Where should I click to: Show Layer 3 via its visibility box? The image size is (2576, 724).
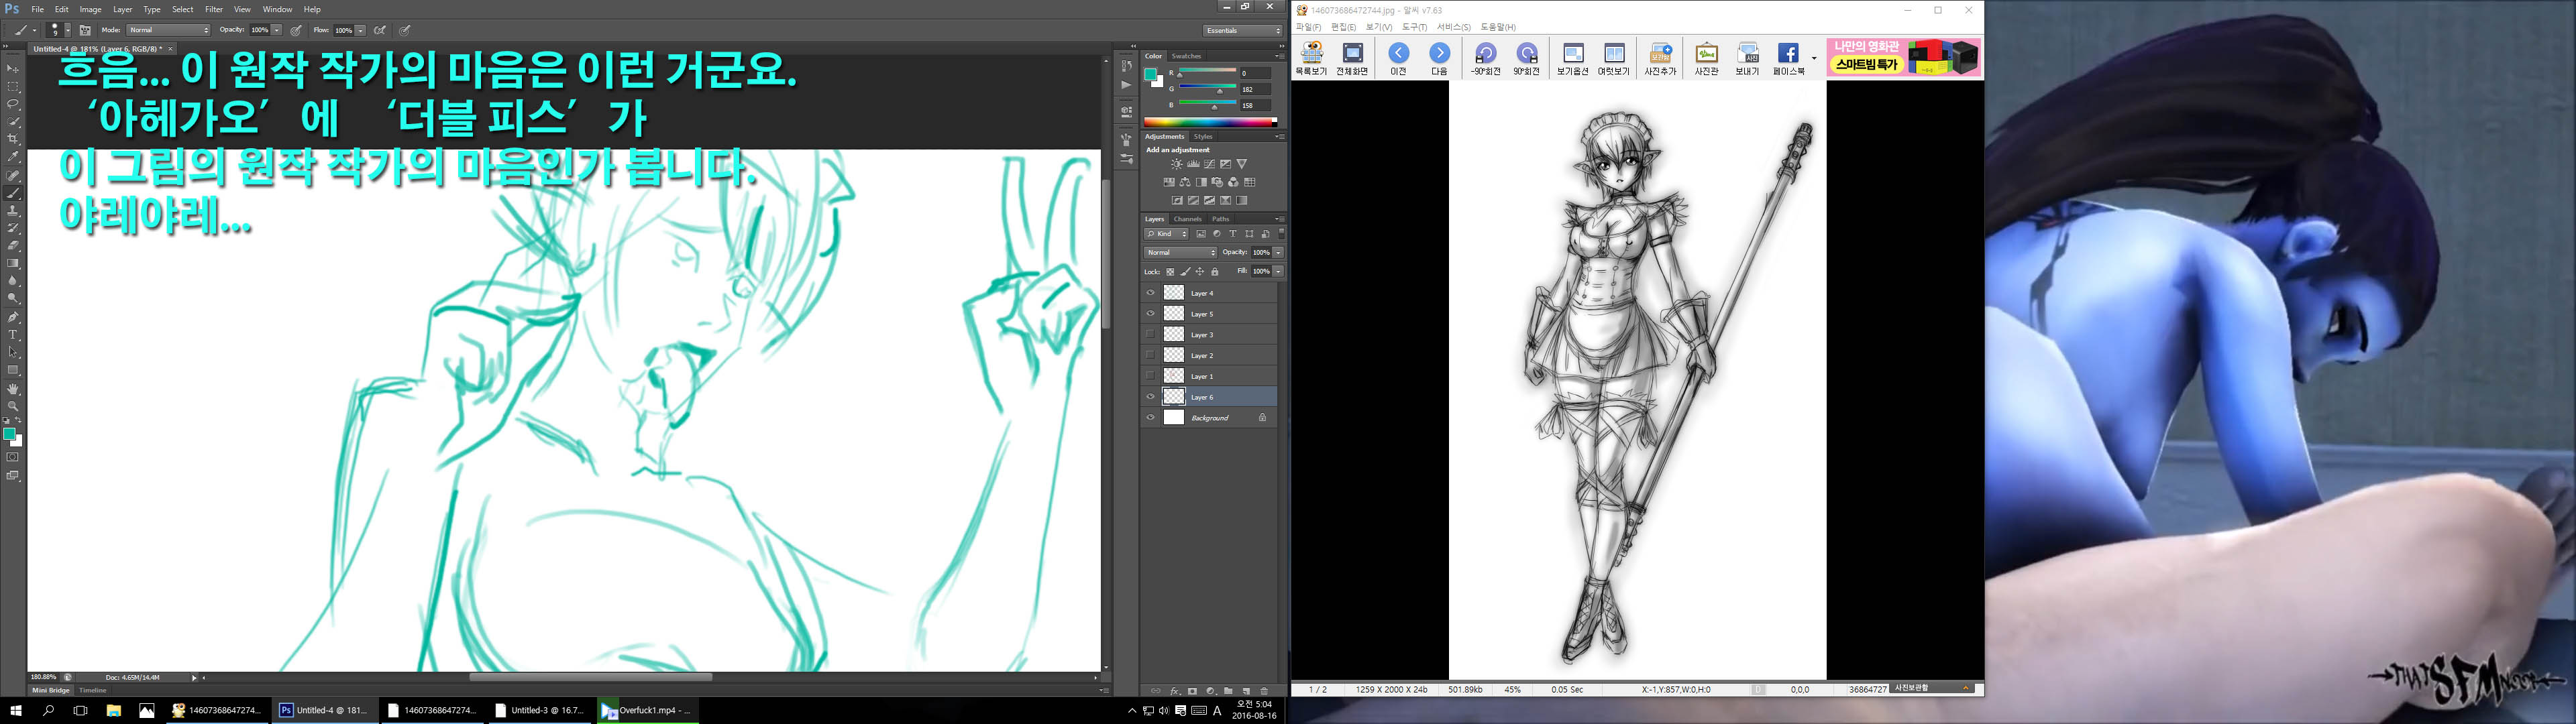(x=1150, y=334)
